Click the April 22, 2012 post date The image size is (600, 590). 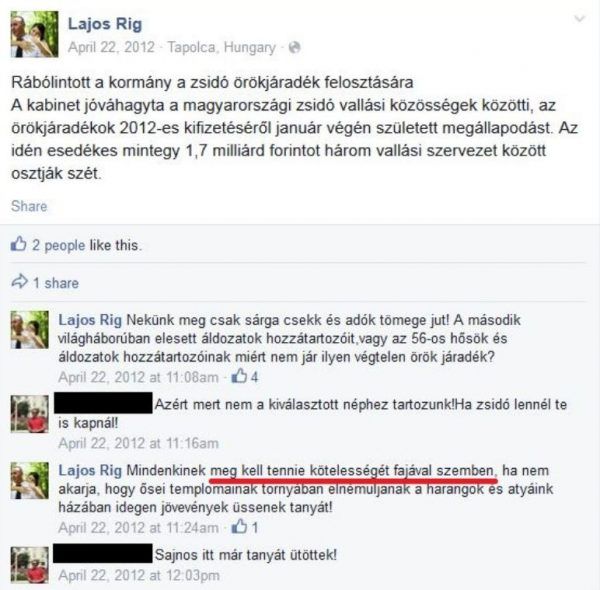(x=111, y=47)
